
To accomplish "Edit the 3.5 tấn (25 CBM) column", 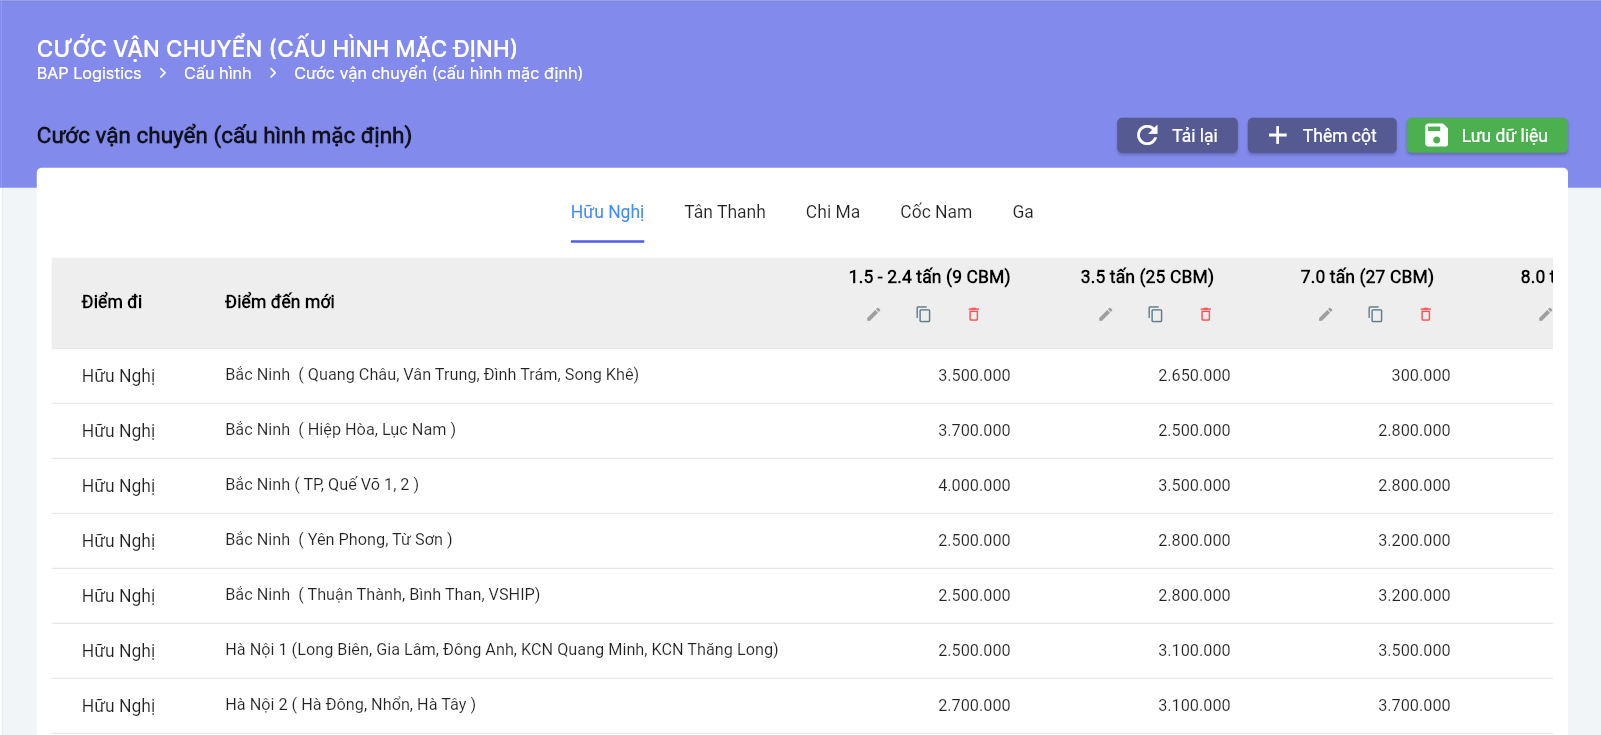I will (1105, 315).
